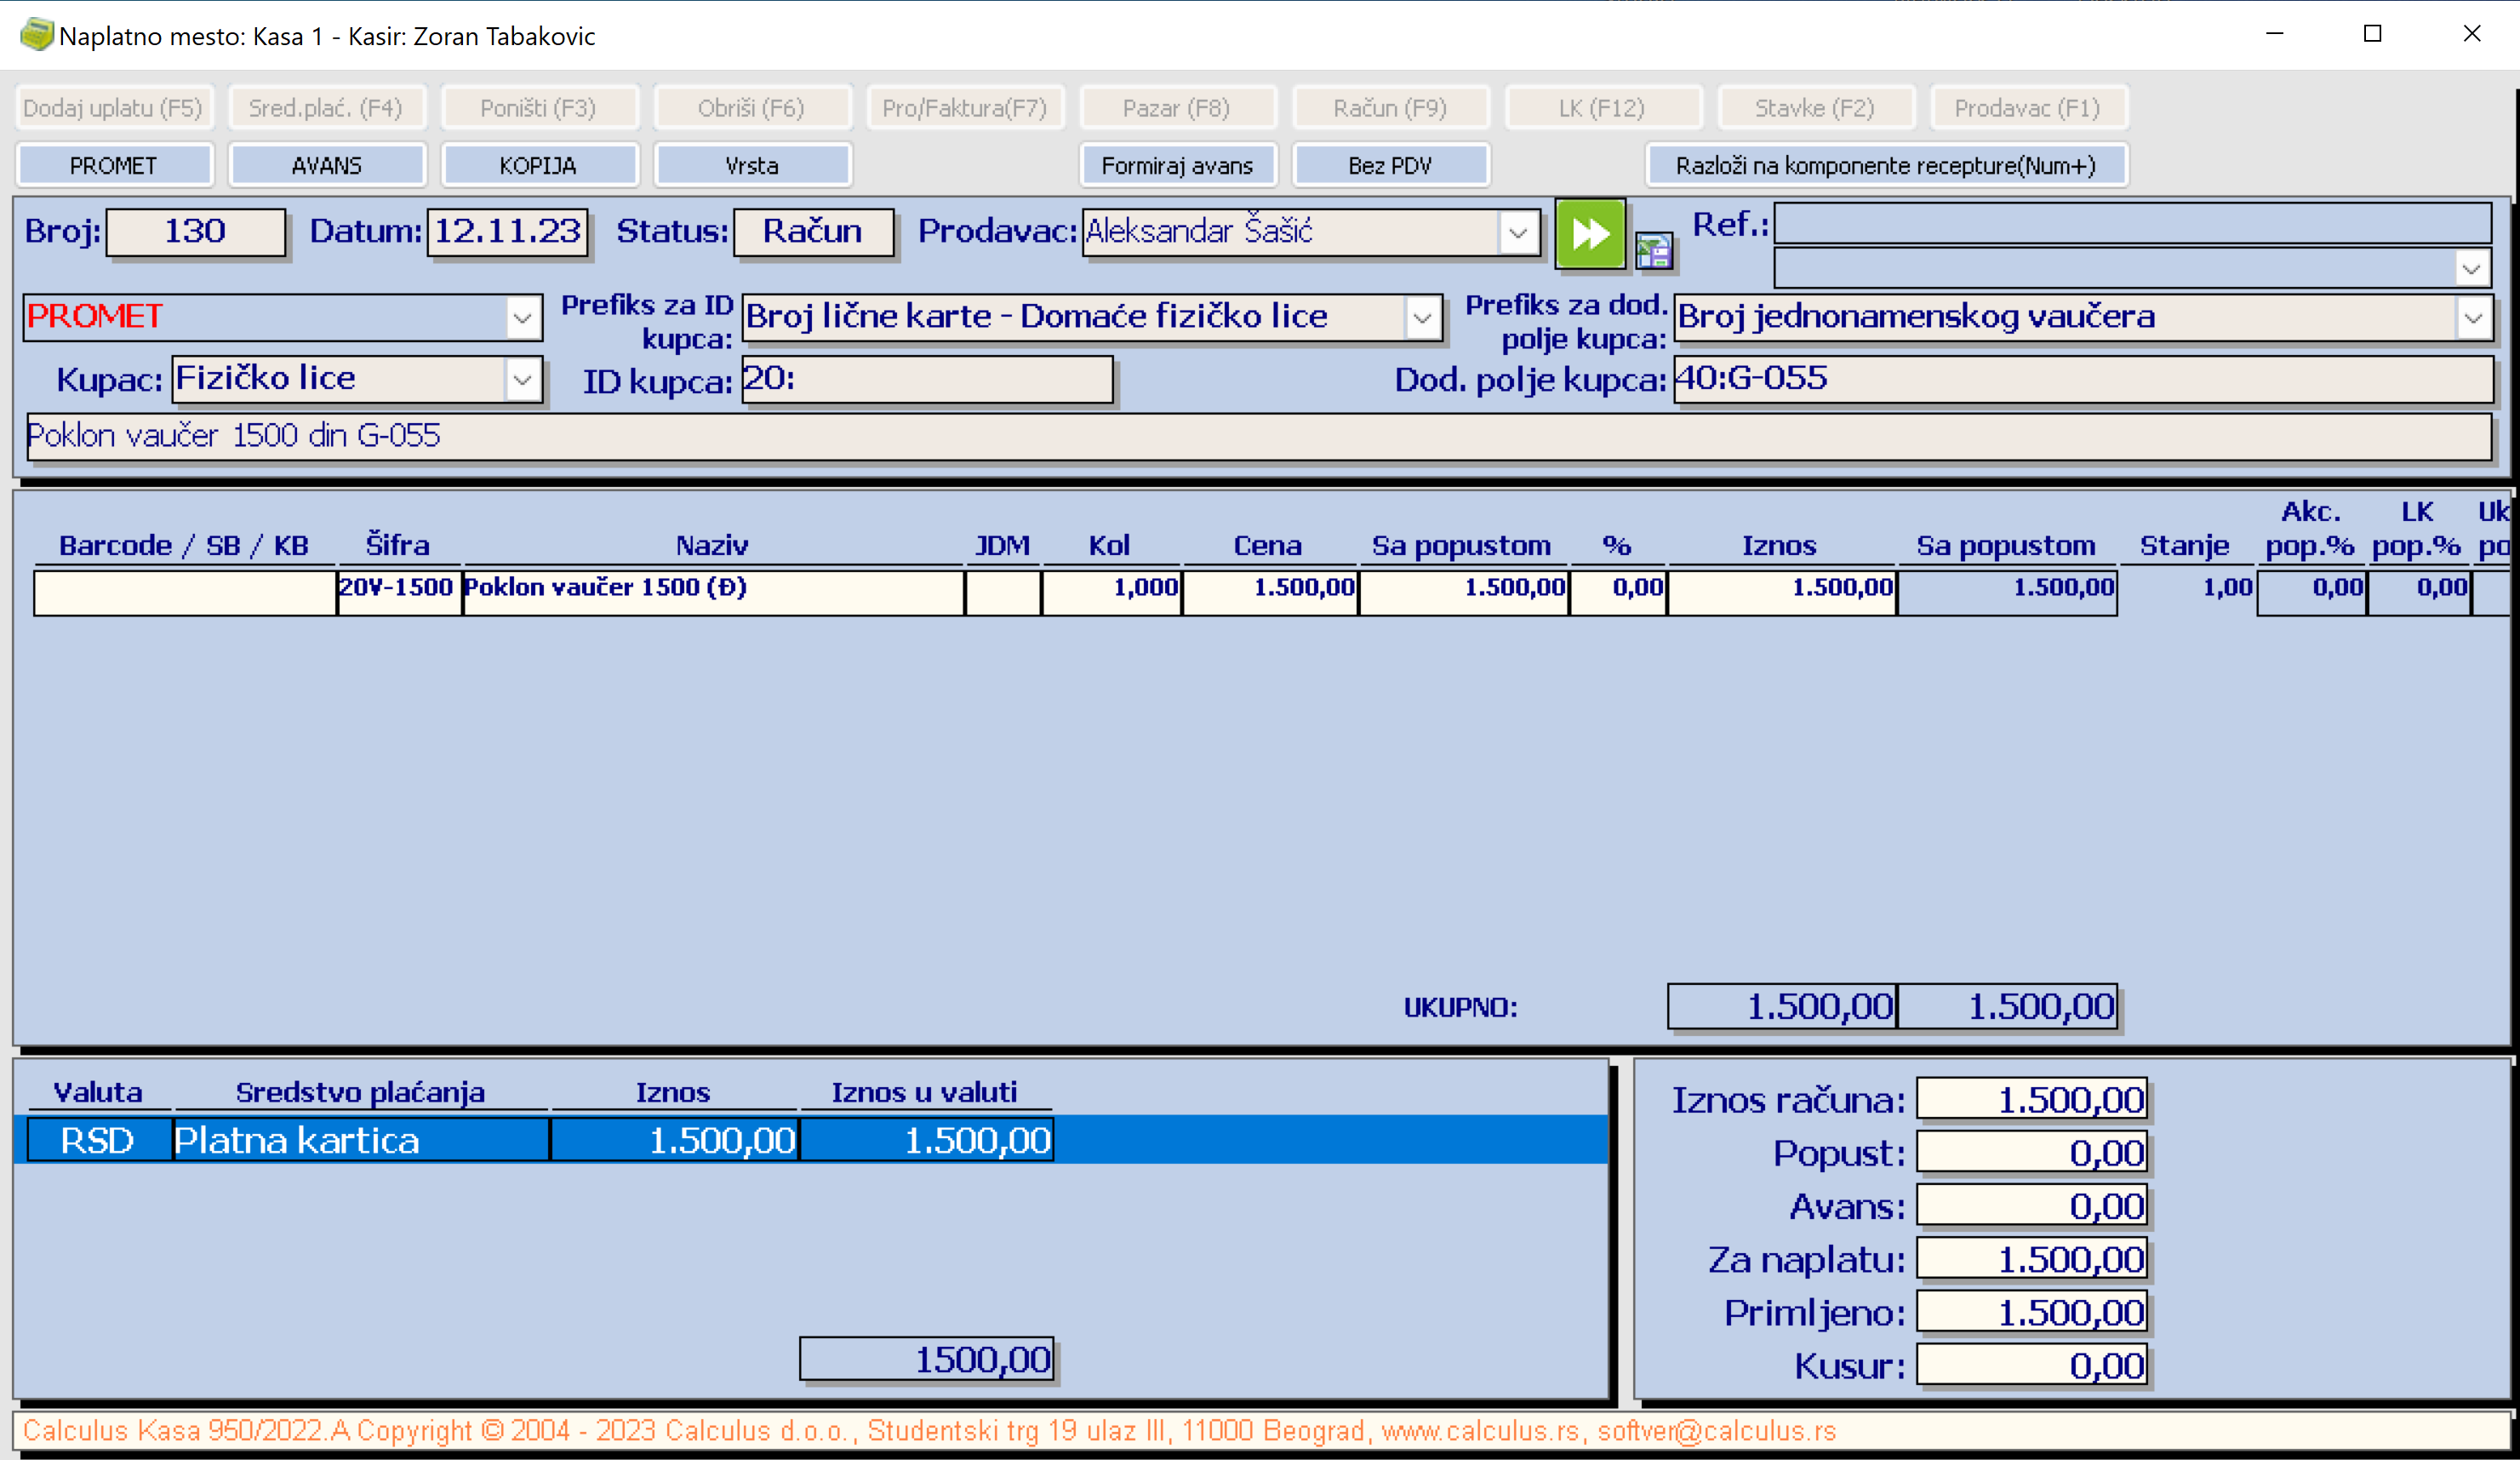Expand the Prefiks za ID kupca dropdown
The width and height of the screenshot is (2520, 1460).
[1422, 318]
